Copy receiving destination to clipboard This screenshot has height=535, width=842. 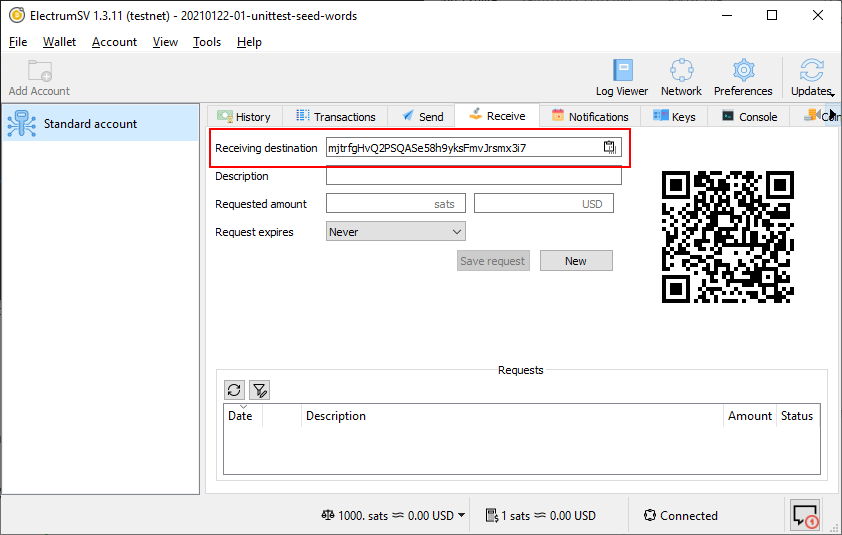[x=609, y=147]
